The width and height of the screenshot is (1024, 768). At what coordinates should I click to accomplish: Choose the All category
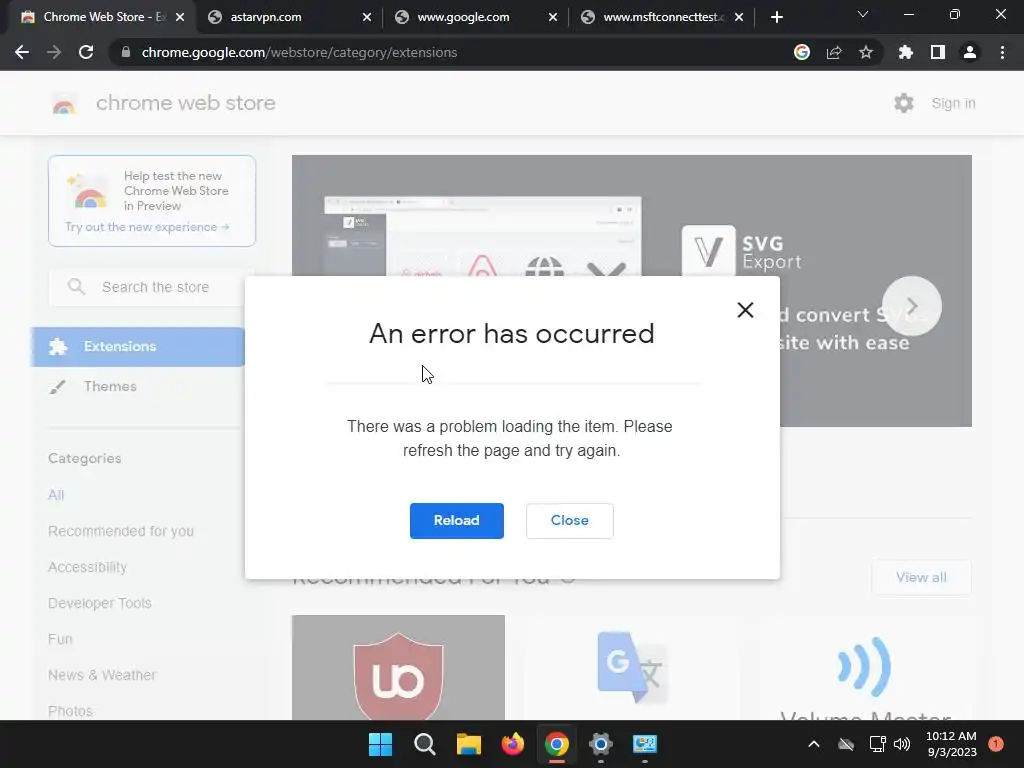[x=56, y=495]
